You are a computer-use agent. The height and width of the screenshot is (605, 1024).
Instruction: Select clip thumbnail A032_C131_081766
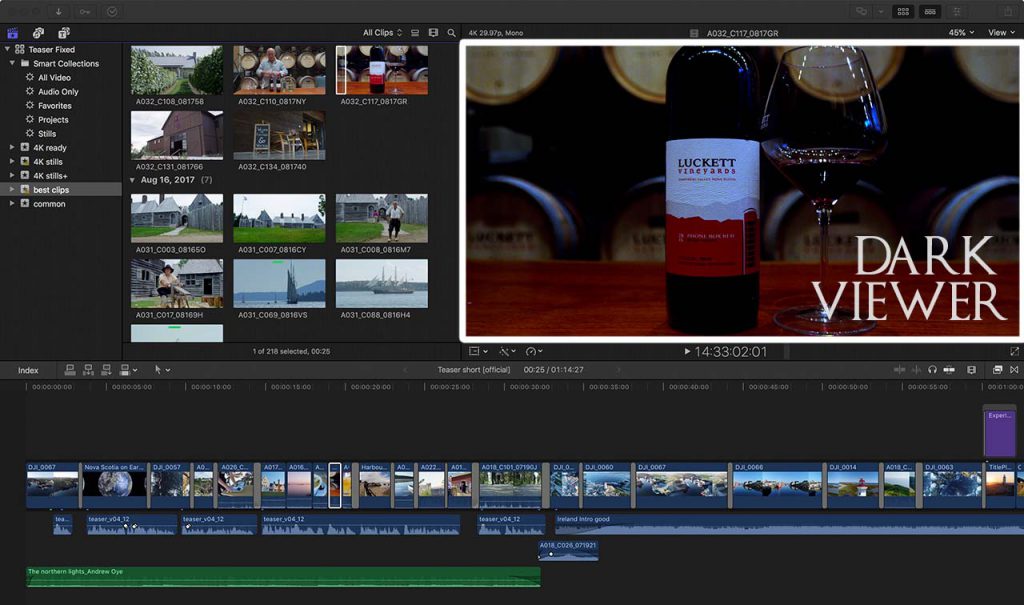(176, 135)
